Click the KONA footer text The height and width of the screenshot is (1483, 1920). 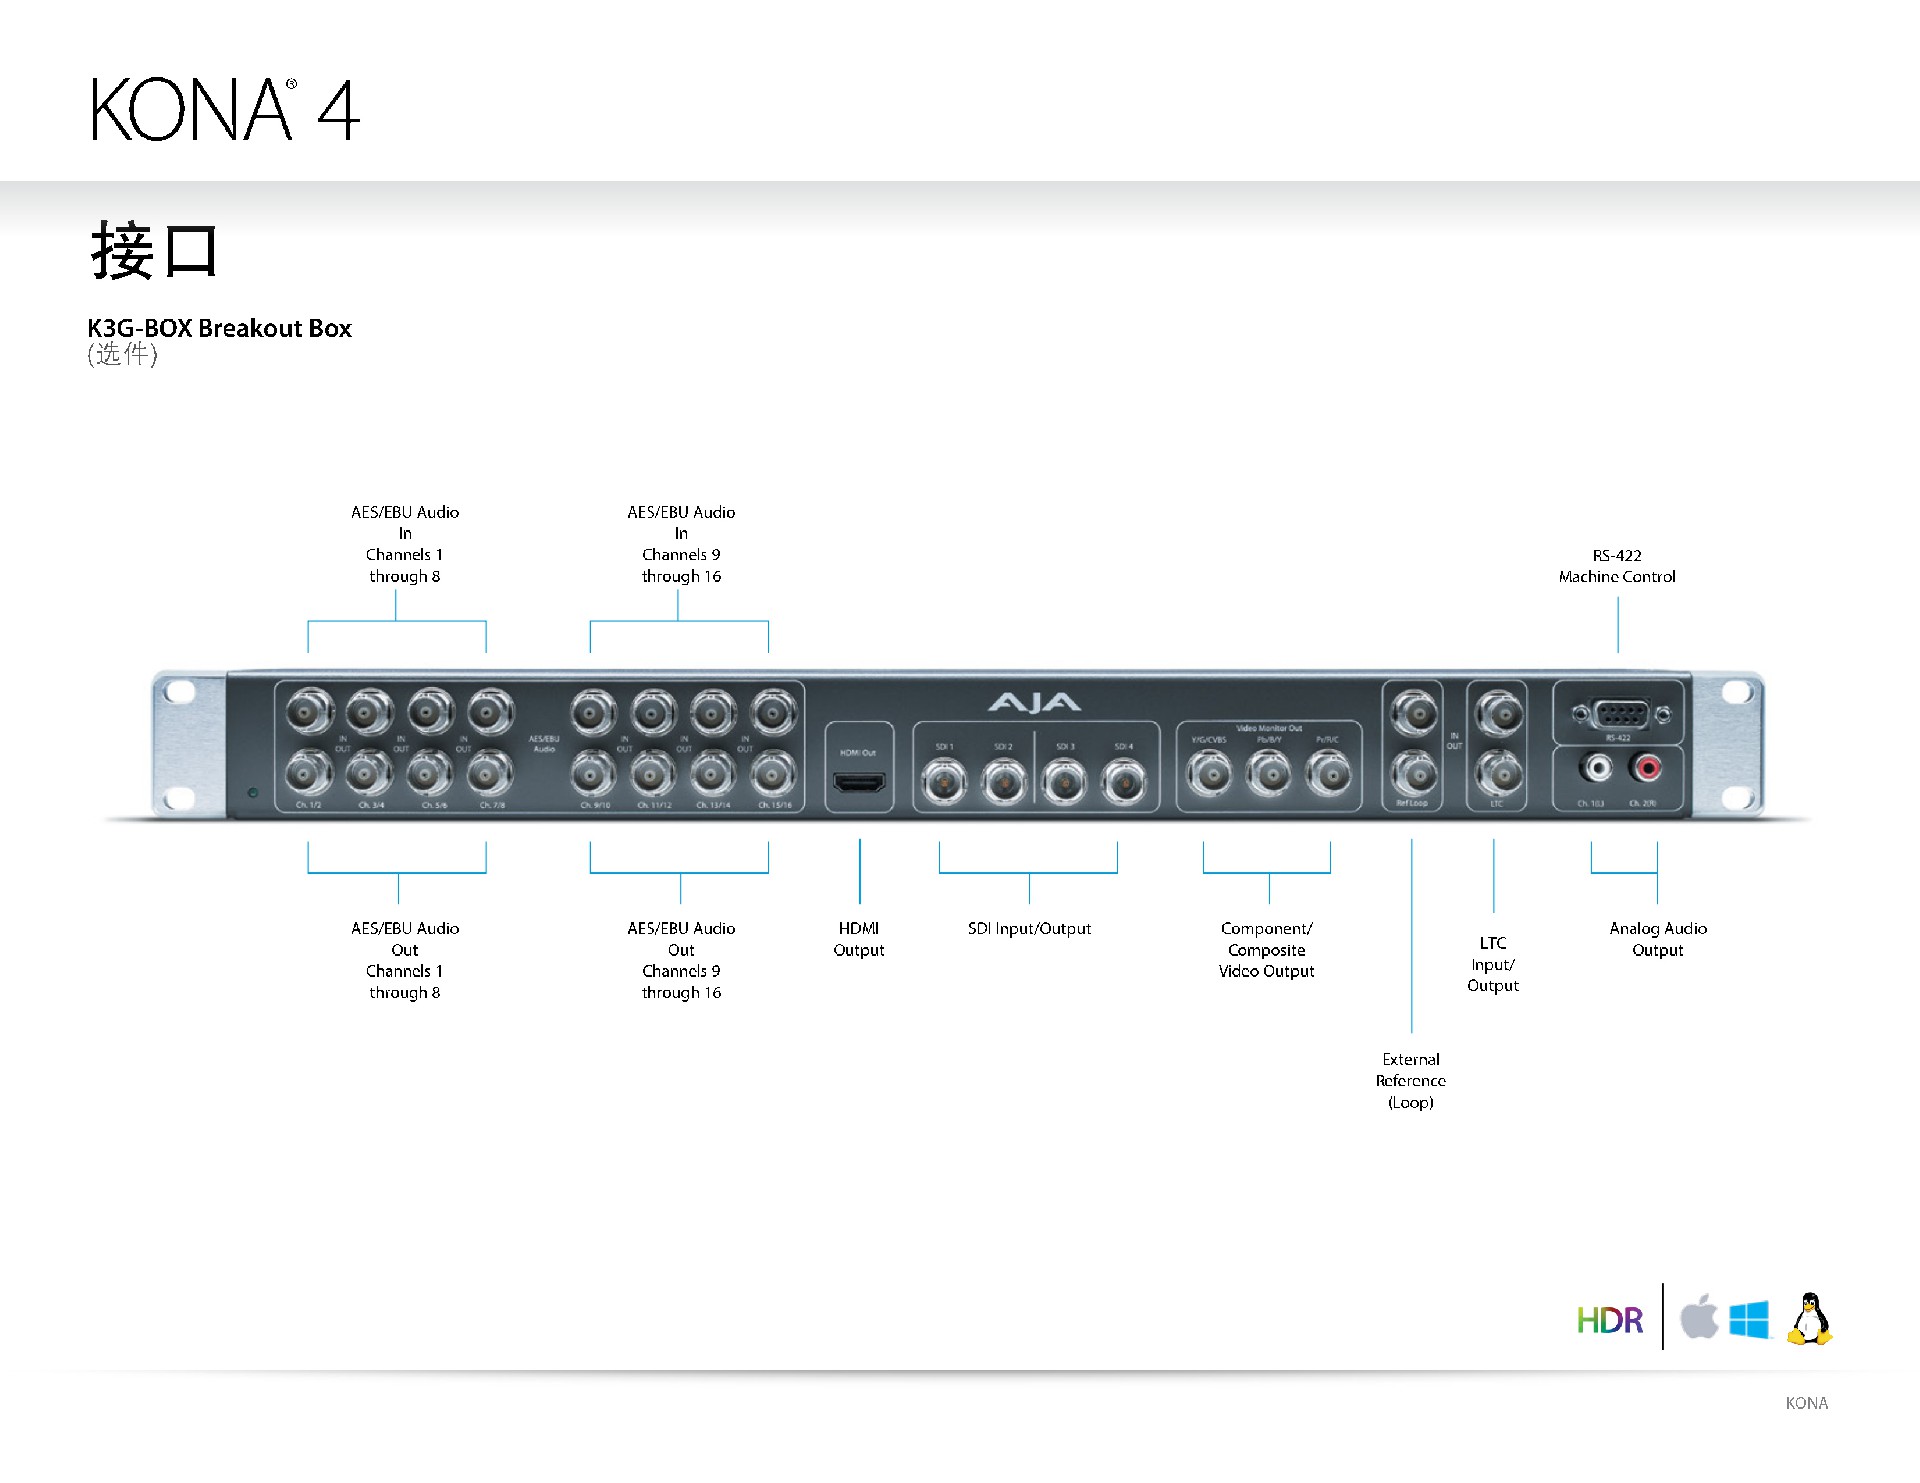click(1806, 1403)
